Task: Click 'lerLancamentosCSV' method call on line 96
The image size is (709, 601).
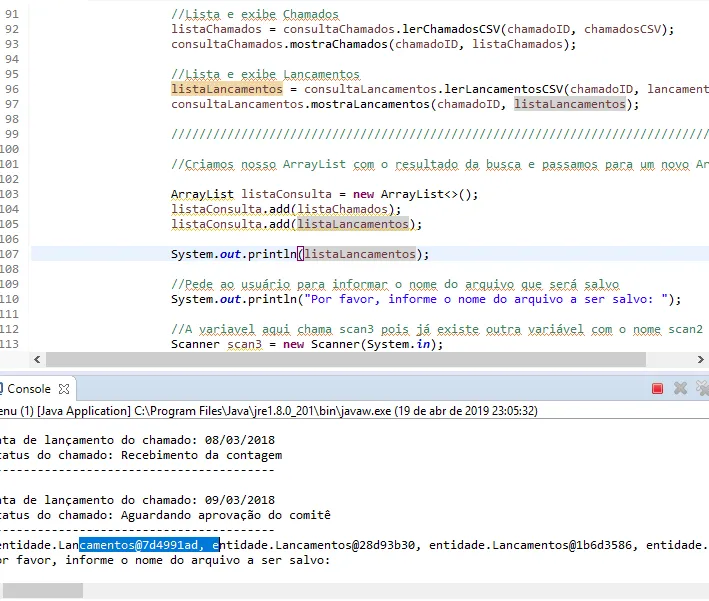Action: point(504,89)
